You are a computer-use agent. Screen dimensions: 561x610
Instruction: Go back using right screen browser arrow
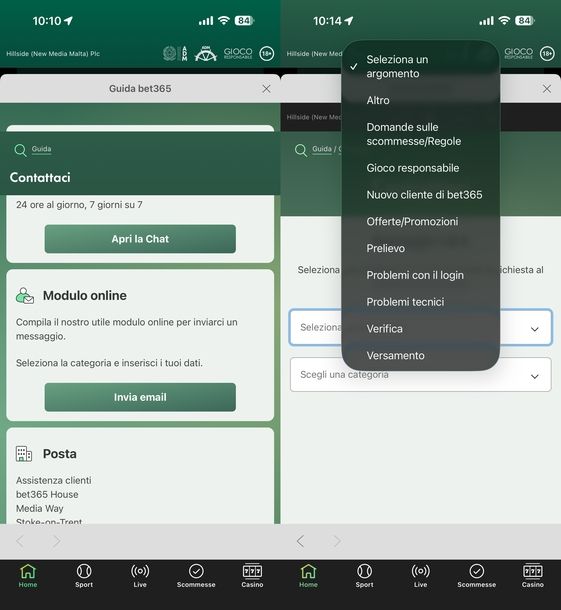300,541
